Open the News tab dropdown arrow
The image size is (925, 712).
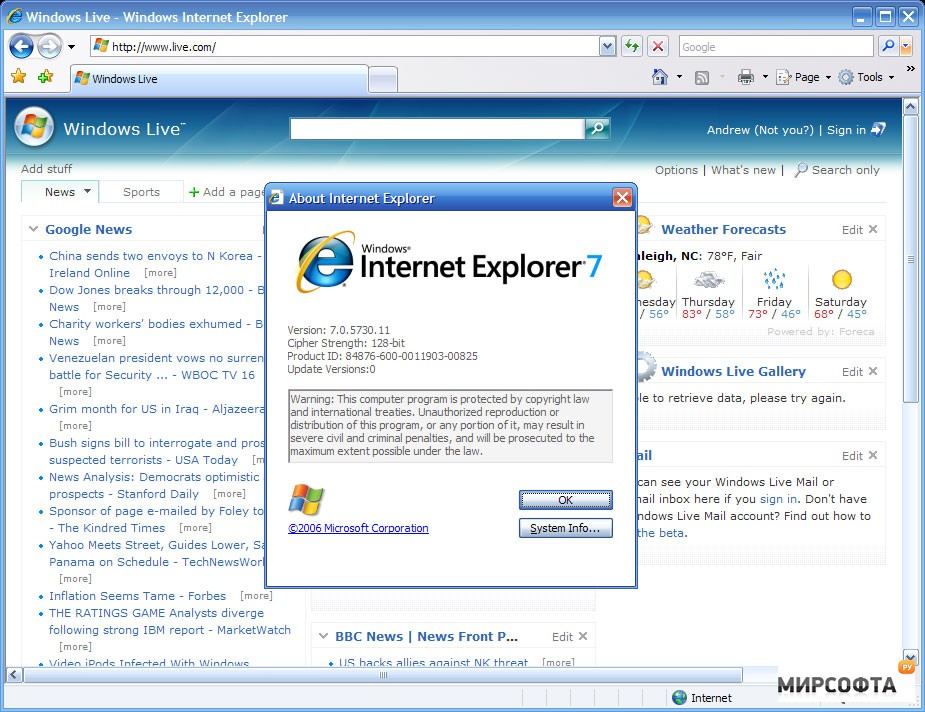(87, 191)
